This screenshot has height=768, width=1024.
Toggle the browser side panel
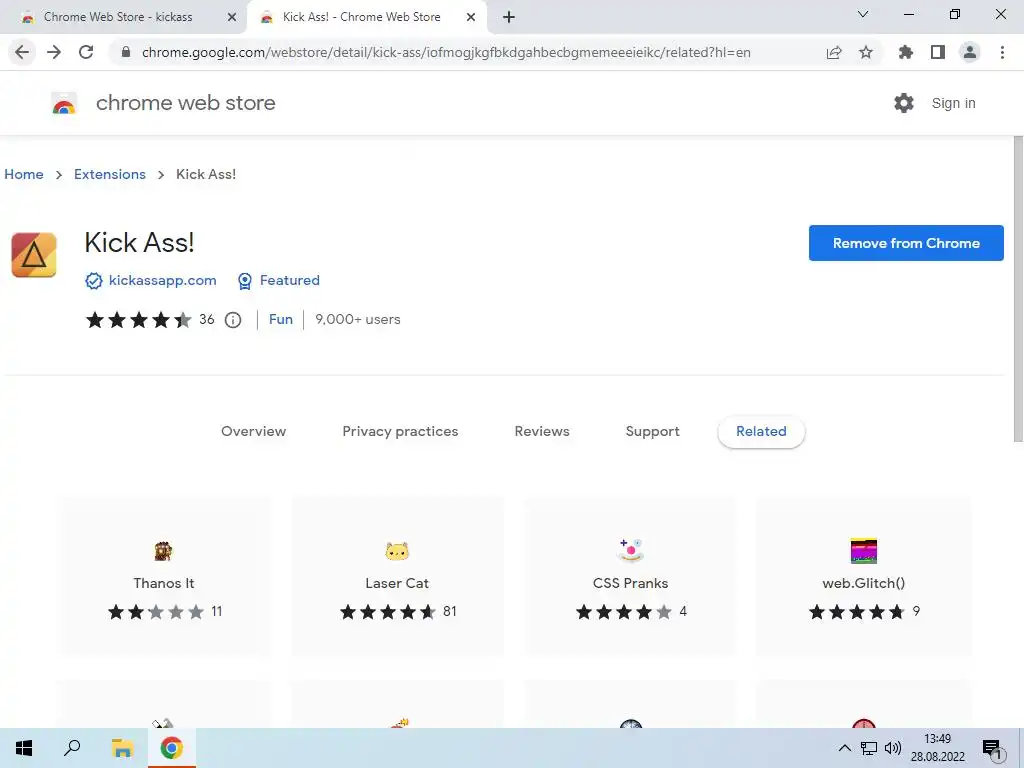click(x=938, y=52)
